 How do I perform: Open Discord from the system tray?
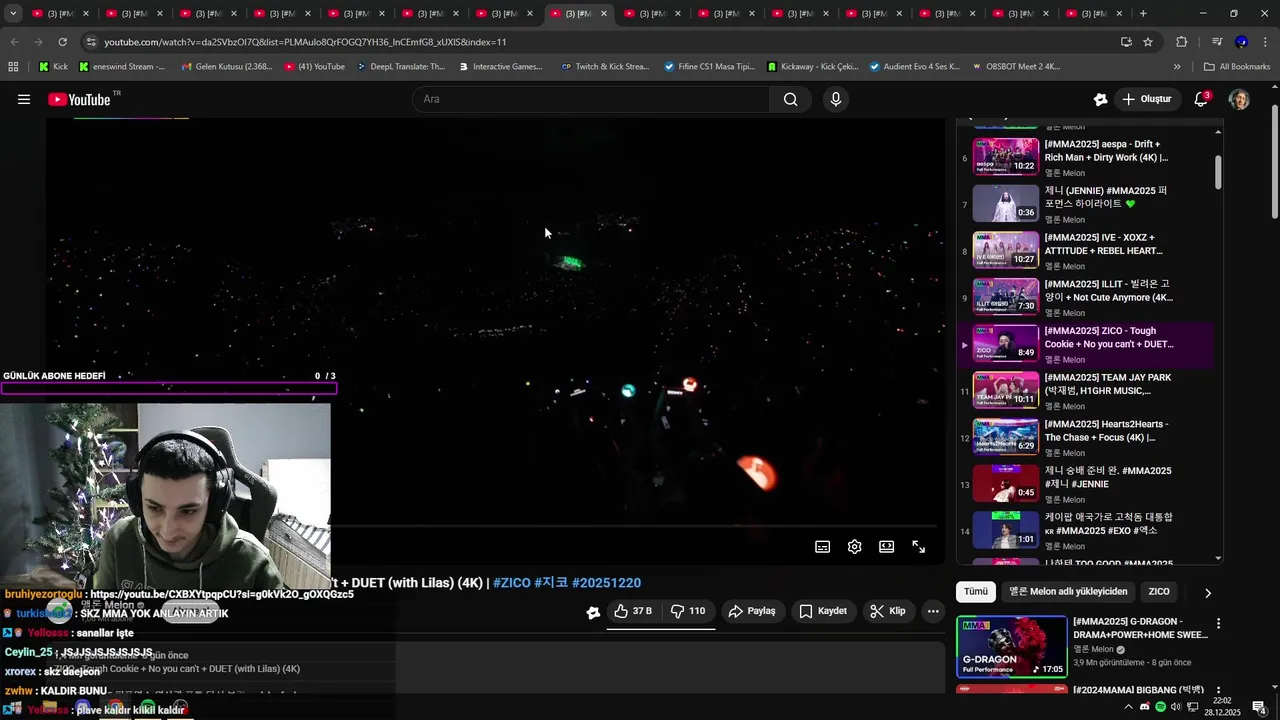pos(1145,707)
